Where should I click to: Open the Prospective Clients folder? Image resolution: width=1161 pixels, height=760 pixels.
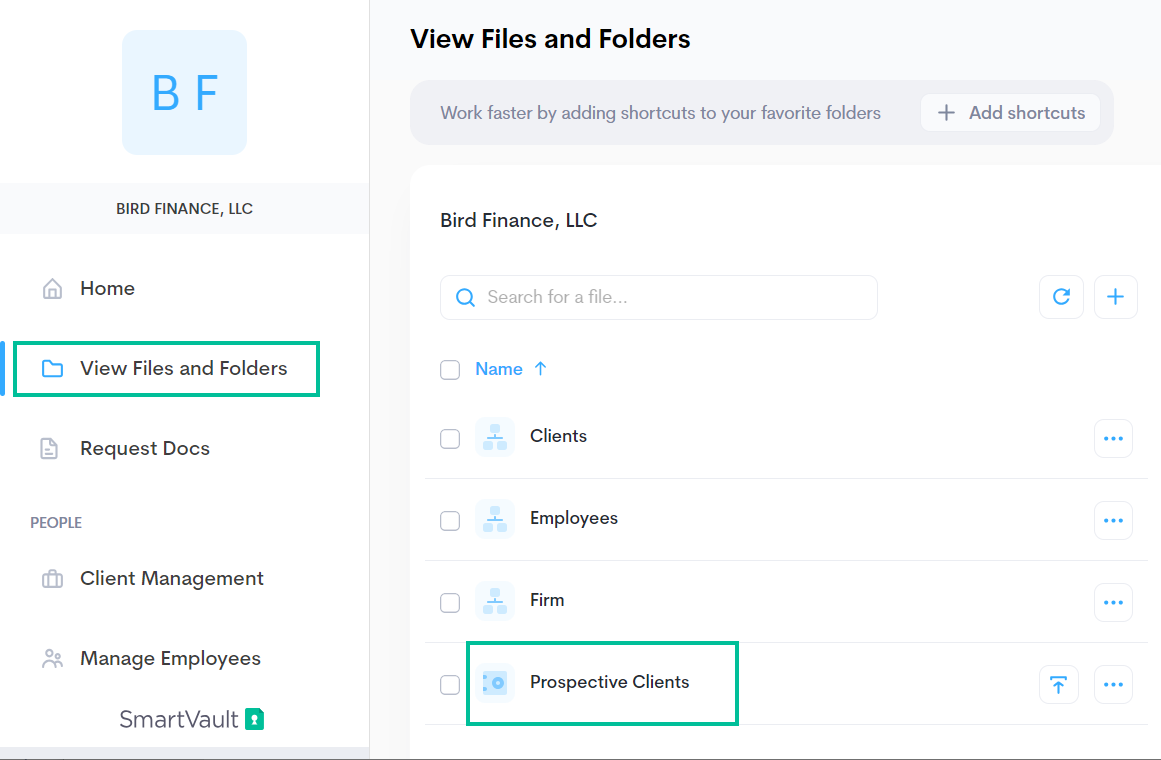click(x=609, y=682)
